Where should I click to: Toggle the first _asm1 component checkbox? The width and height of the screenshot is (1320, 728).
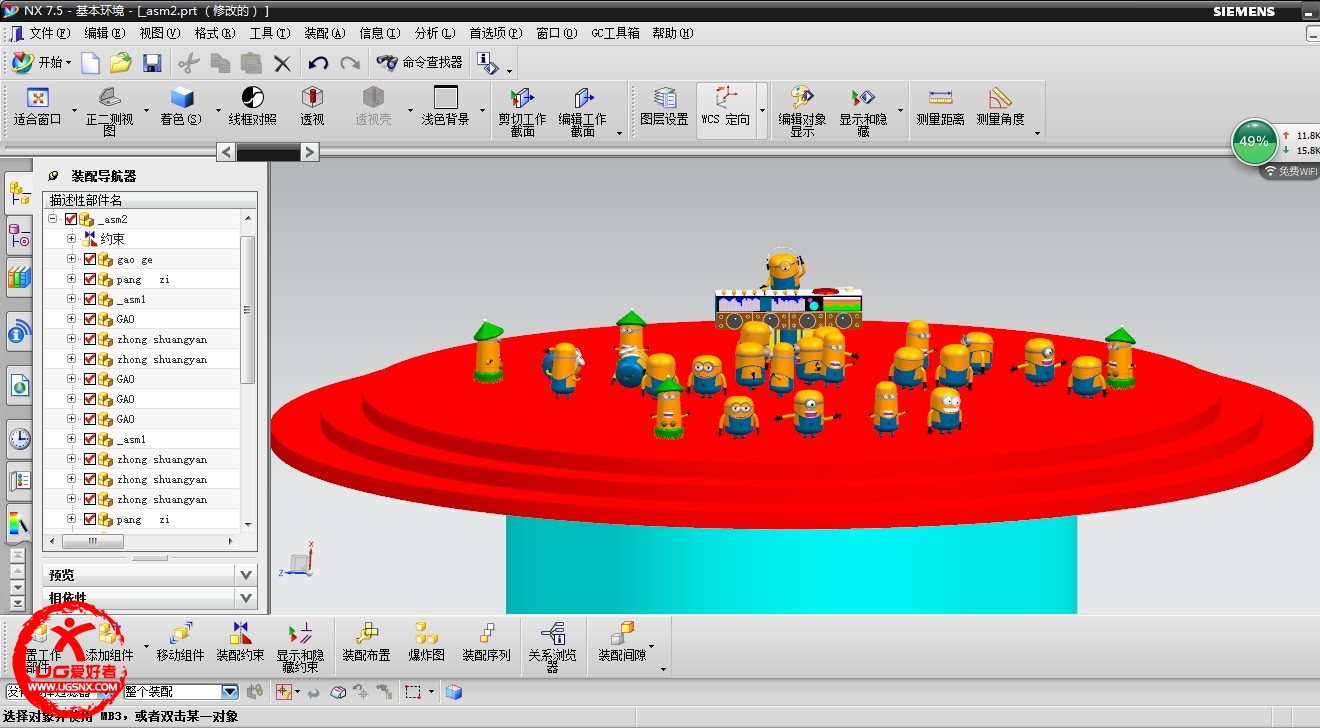[90, 299]
